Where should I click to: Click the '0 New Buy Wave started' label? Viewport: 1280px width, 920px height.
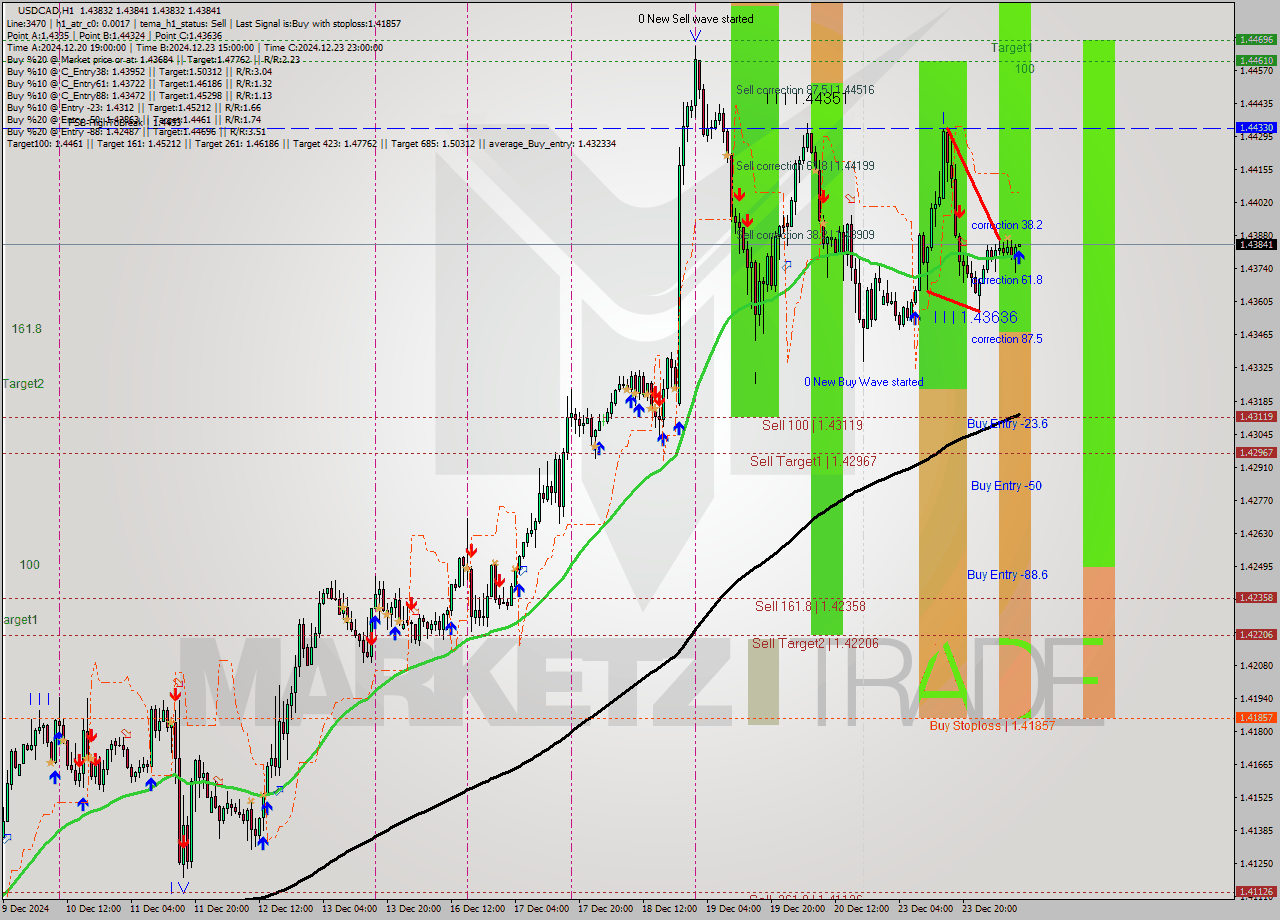(x=864, y=382)
